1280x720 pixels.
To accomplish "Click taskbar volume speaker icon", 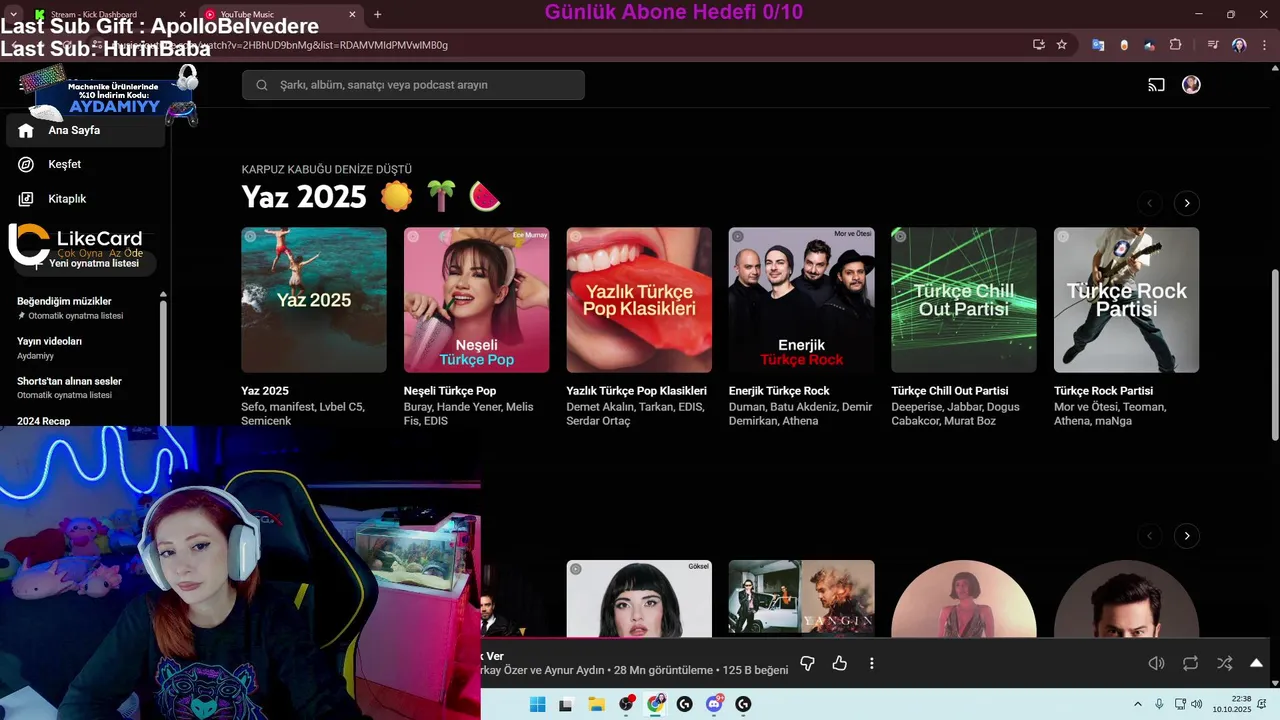I will [1198, 704].
